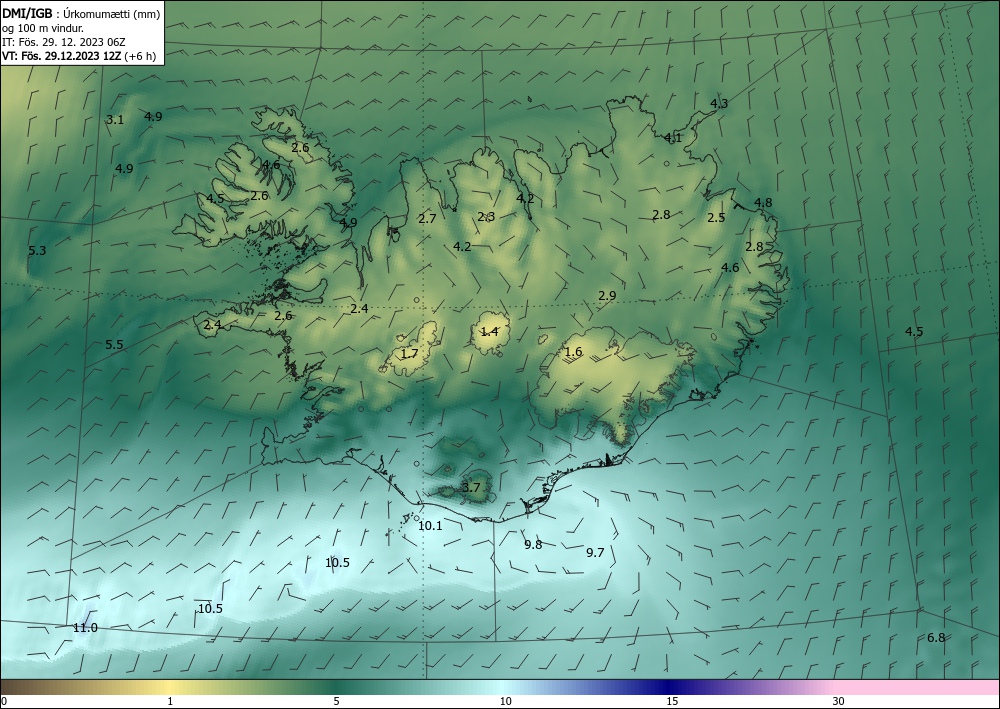The height and width of the screenshot is (709, 1000).
Task: Click the initial time 'IT: Fös. 29. 12. 2023 06Z'
Action: [64, 42]
